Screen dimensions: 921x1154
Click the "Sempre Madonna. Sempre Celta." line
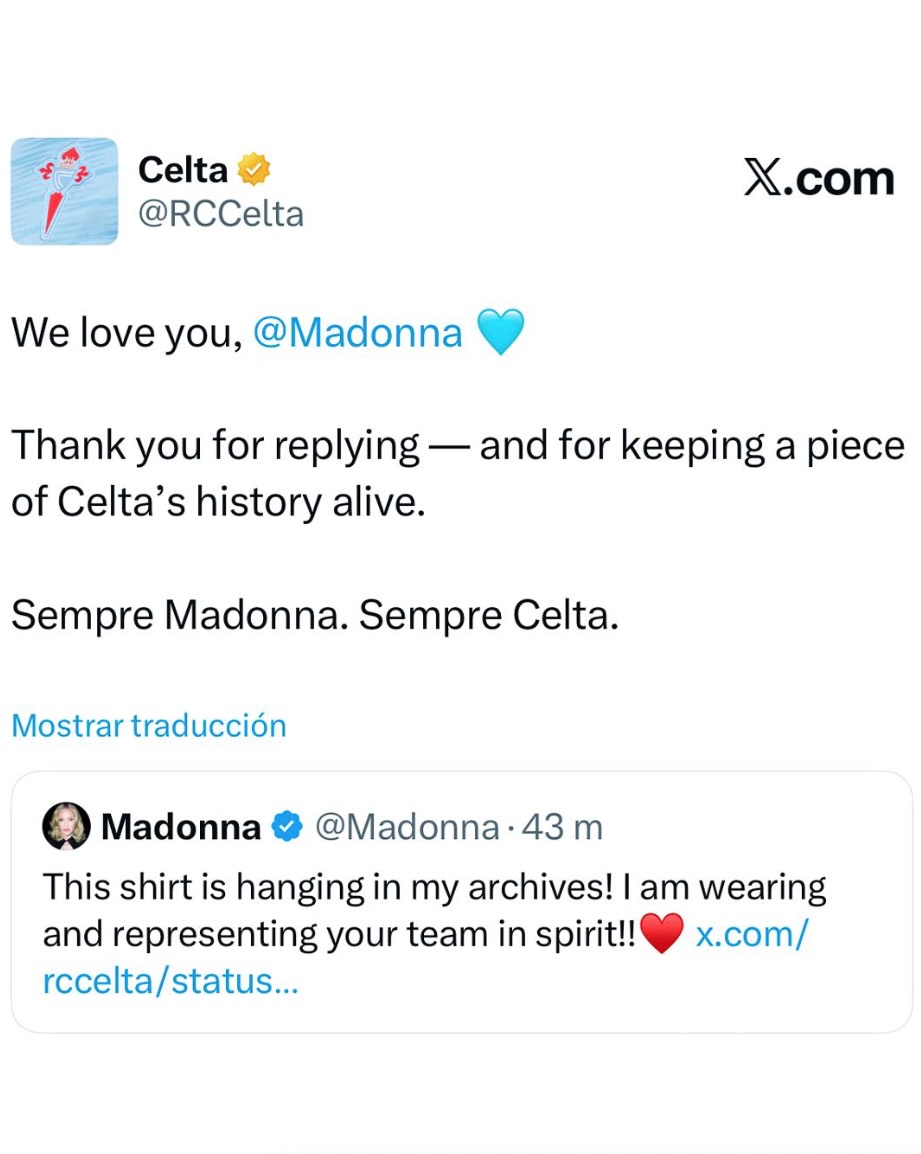click(315, 616)
